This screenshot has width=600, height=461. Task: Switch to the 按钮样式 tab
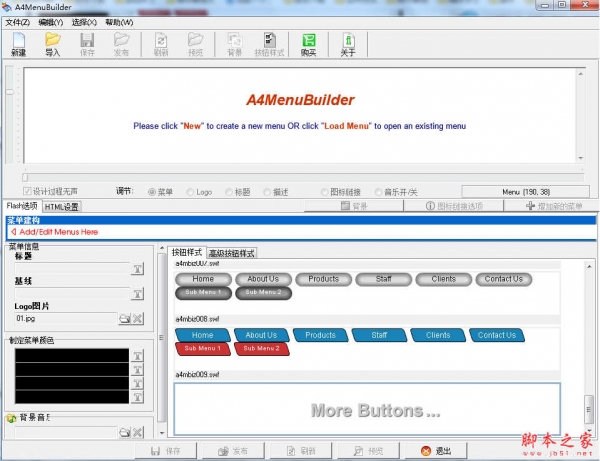pos(187,252)
